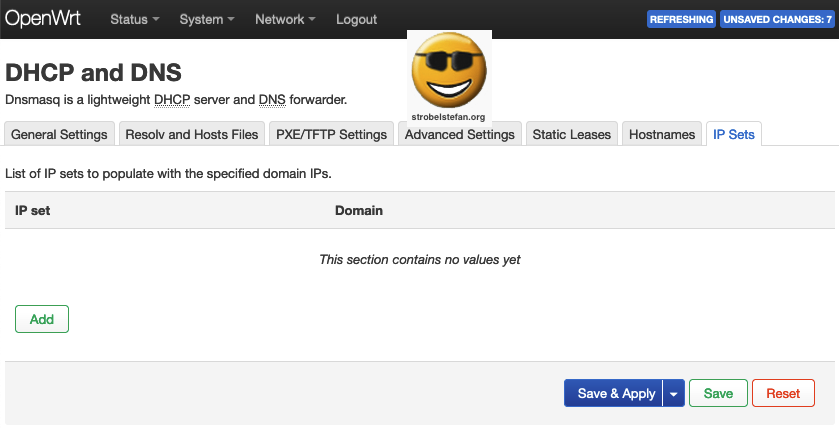
Task: Expand the System menu
Action: [x=207, y=19]
